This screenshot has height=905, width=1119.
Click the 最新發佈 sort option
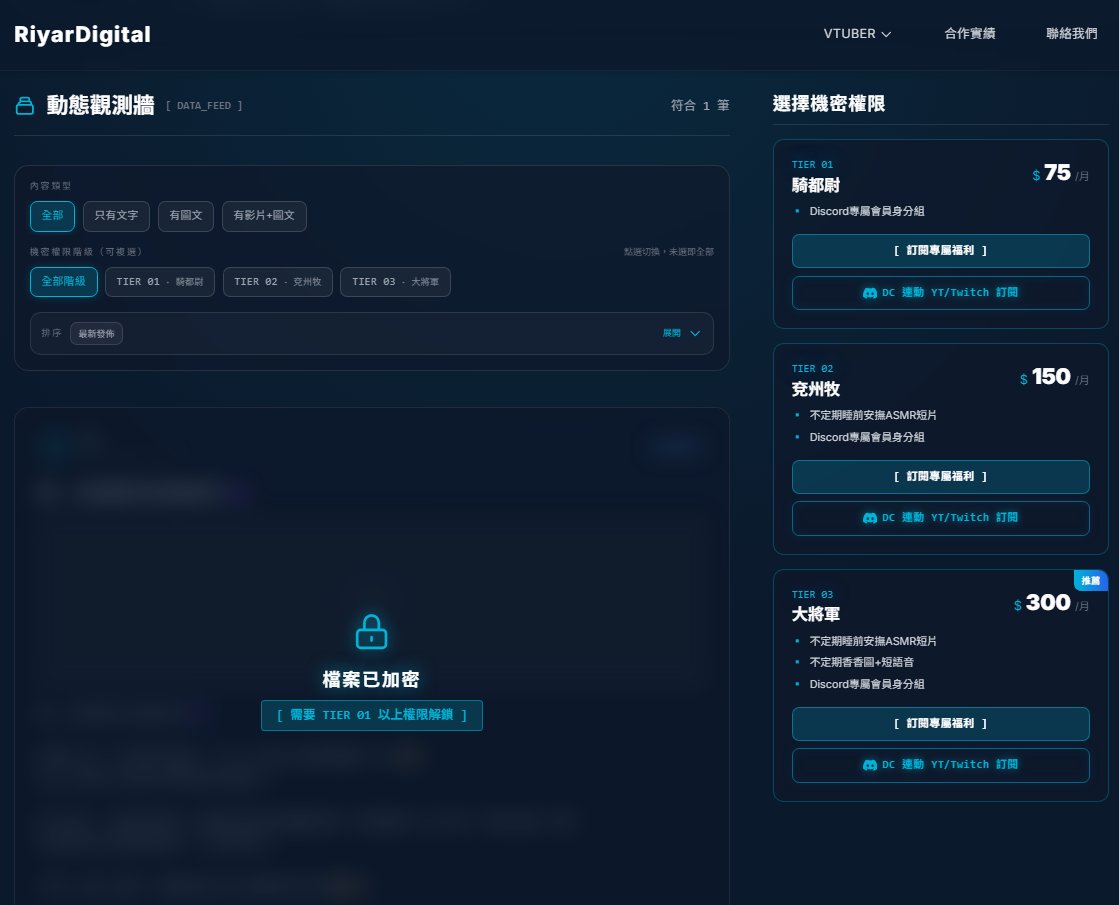(x=96, y=333)
